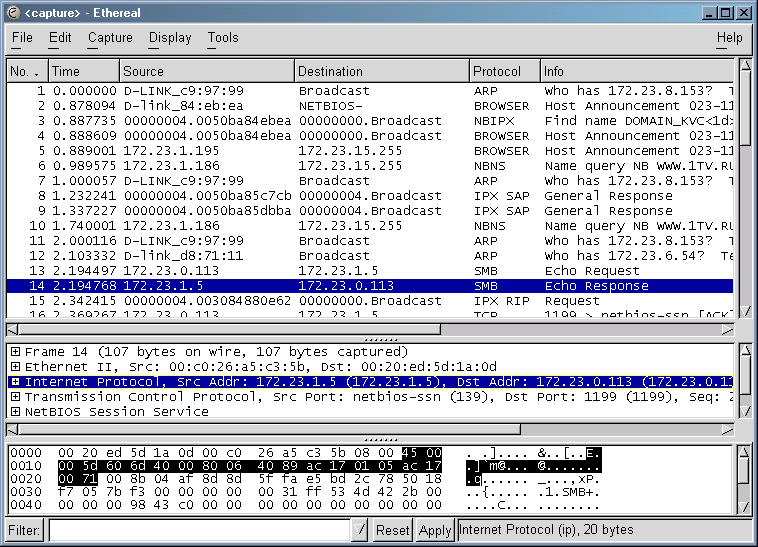This screenshot has width=758, height=547.
Task: Open the File menu
Action: point(22,38)
